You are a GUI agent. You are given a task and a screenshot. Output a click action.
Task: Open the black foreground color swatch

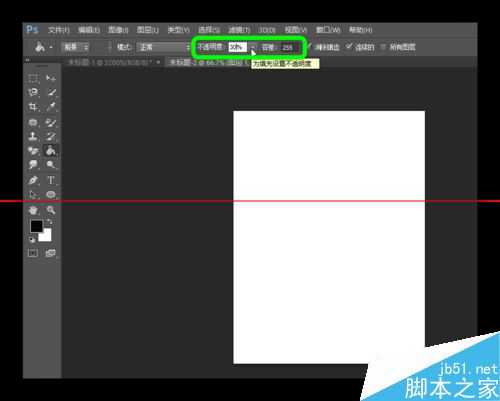36,226
